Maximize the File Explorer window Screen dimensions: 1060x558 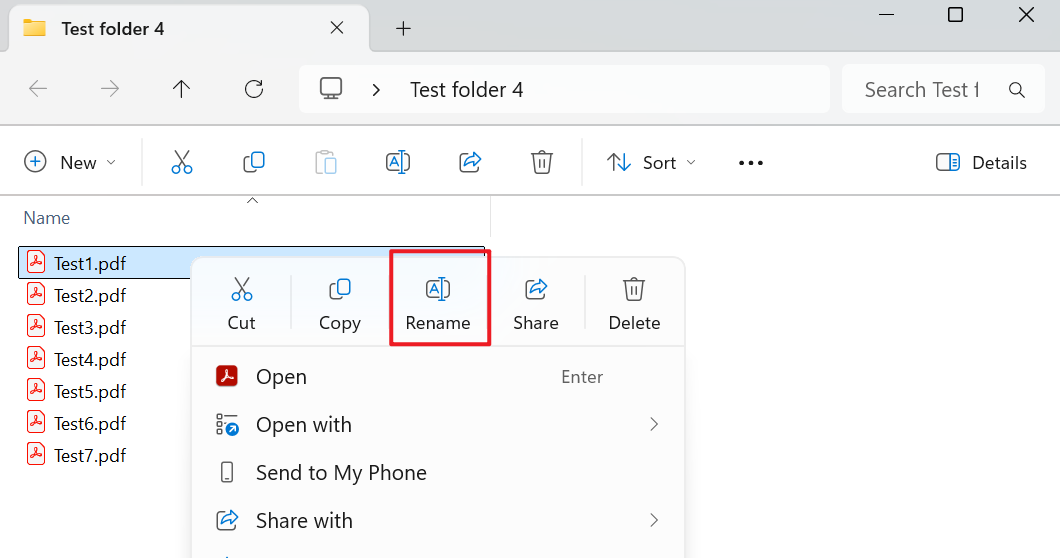955,14
